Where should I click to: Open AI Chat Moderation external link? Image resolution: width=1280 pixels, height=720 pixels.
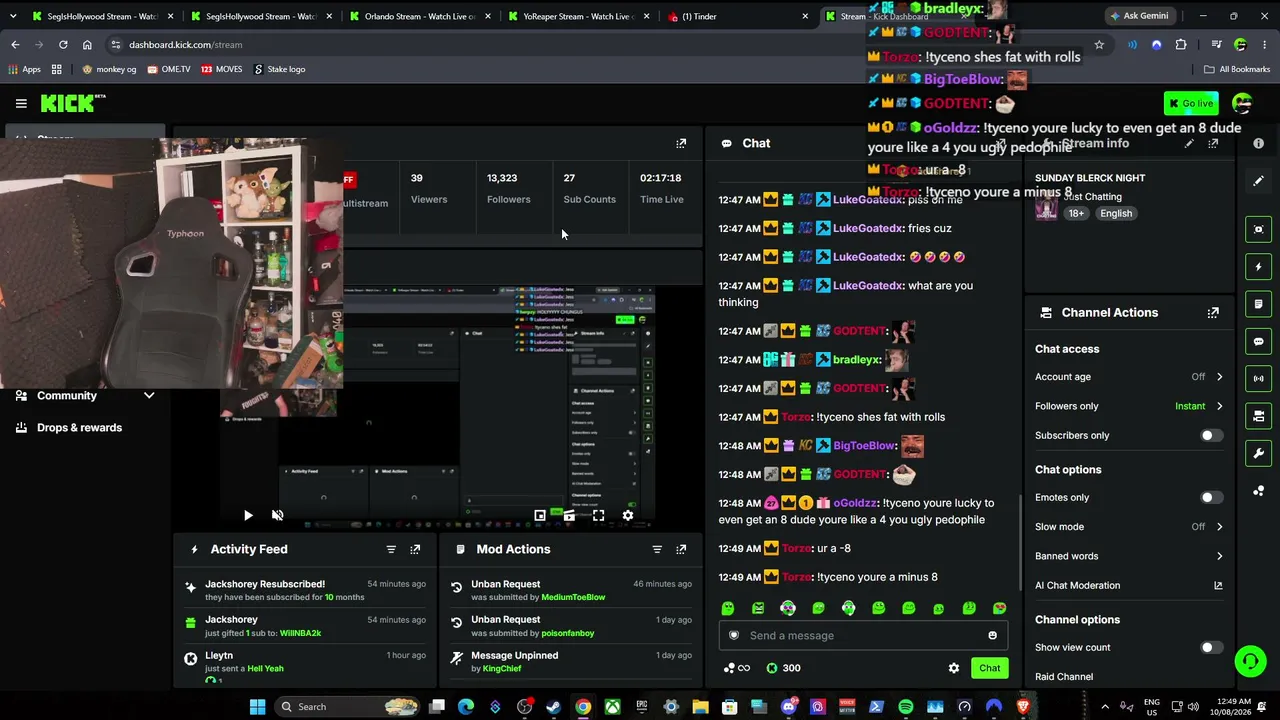[1218, 585]
